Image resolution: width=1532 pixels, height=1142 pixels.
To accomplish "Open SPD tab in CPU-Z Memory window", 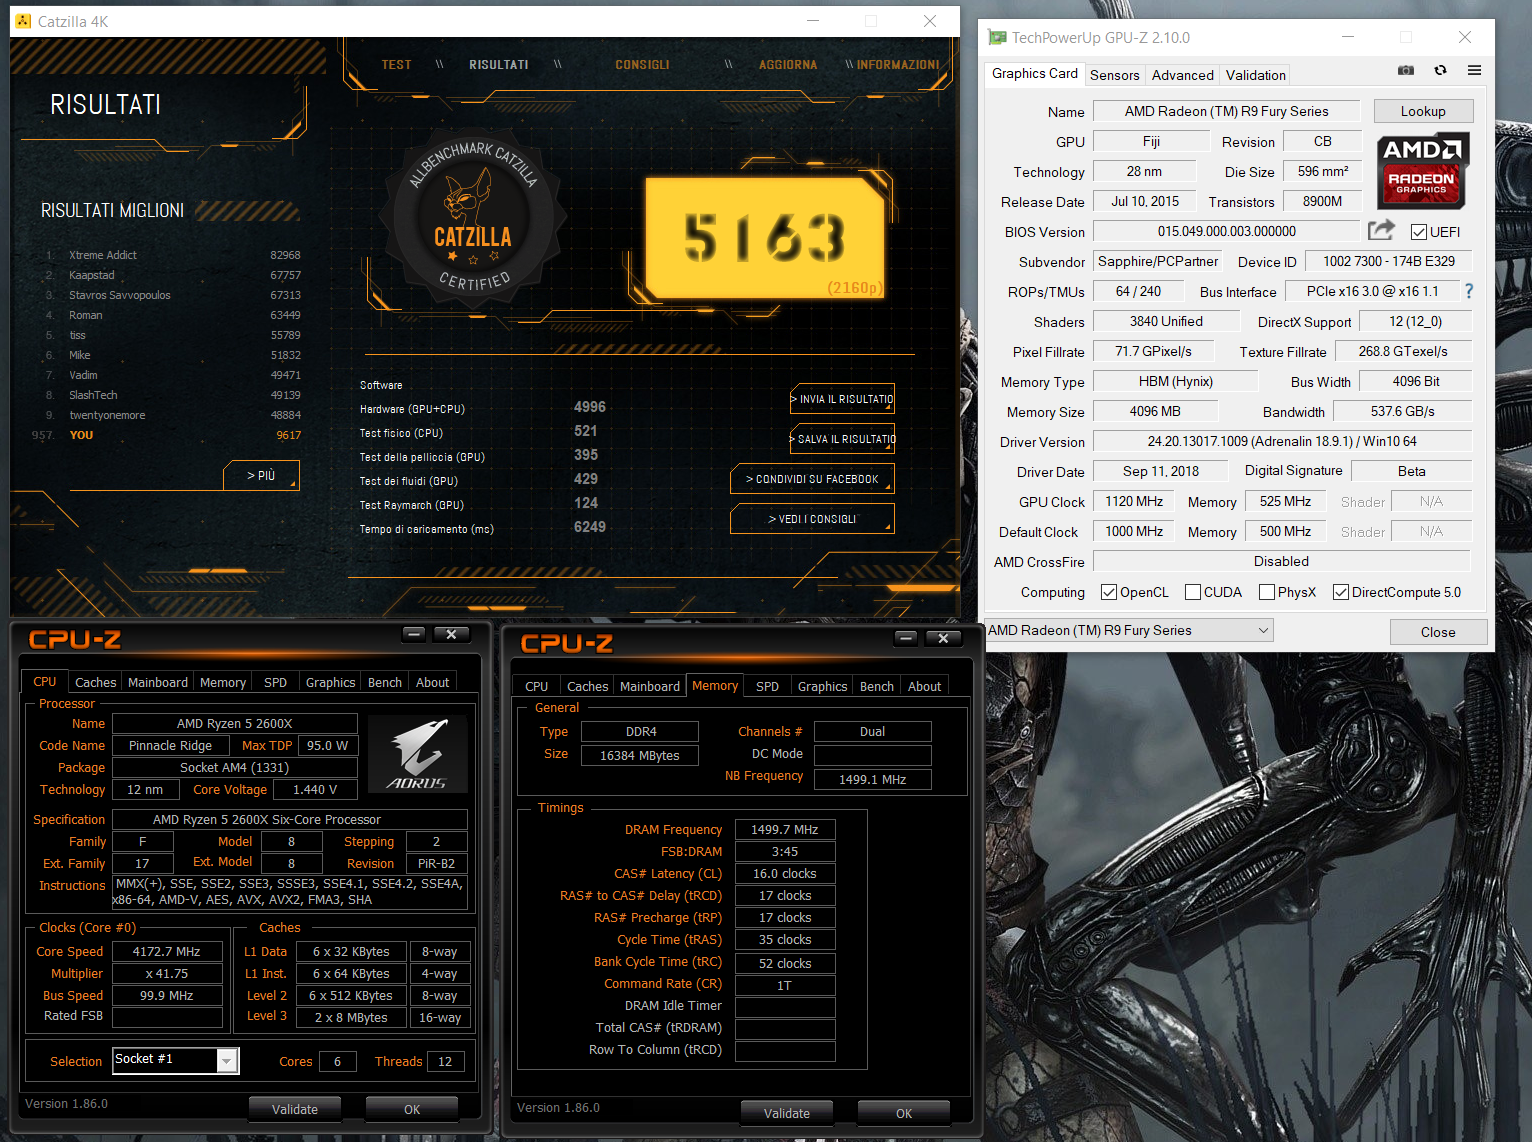I will 767,686.
